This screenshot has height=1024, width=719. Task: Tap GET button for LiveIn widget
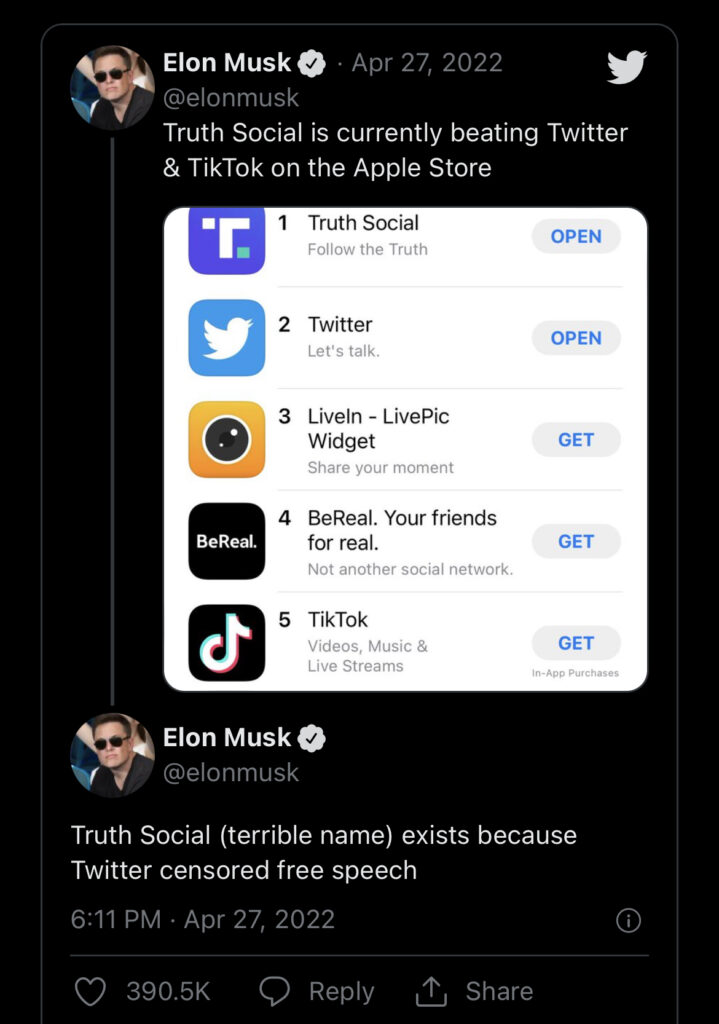coord(576,440)
